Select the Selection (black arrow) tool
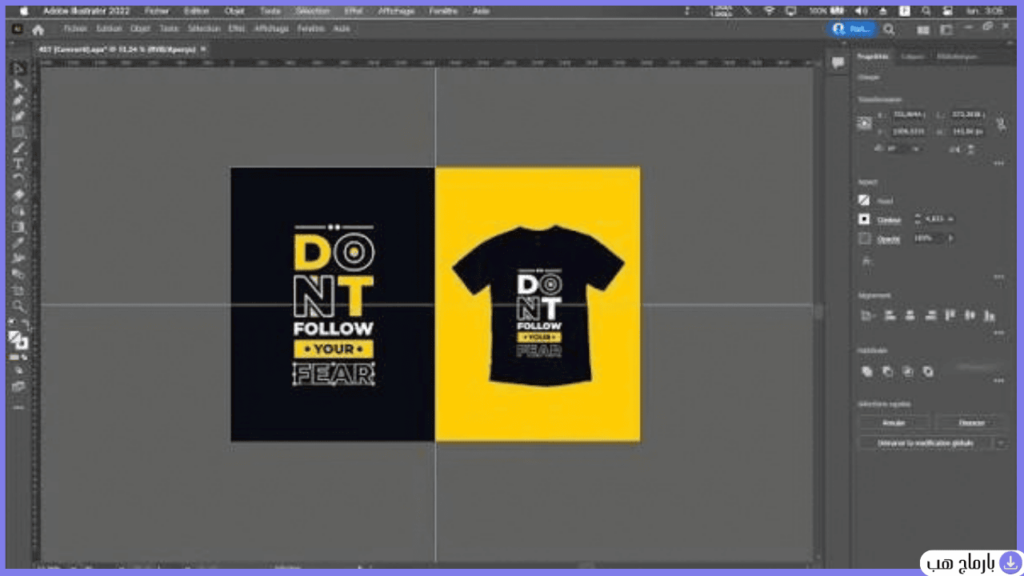 point(18,69)
